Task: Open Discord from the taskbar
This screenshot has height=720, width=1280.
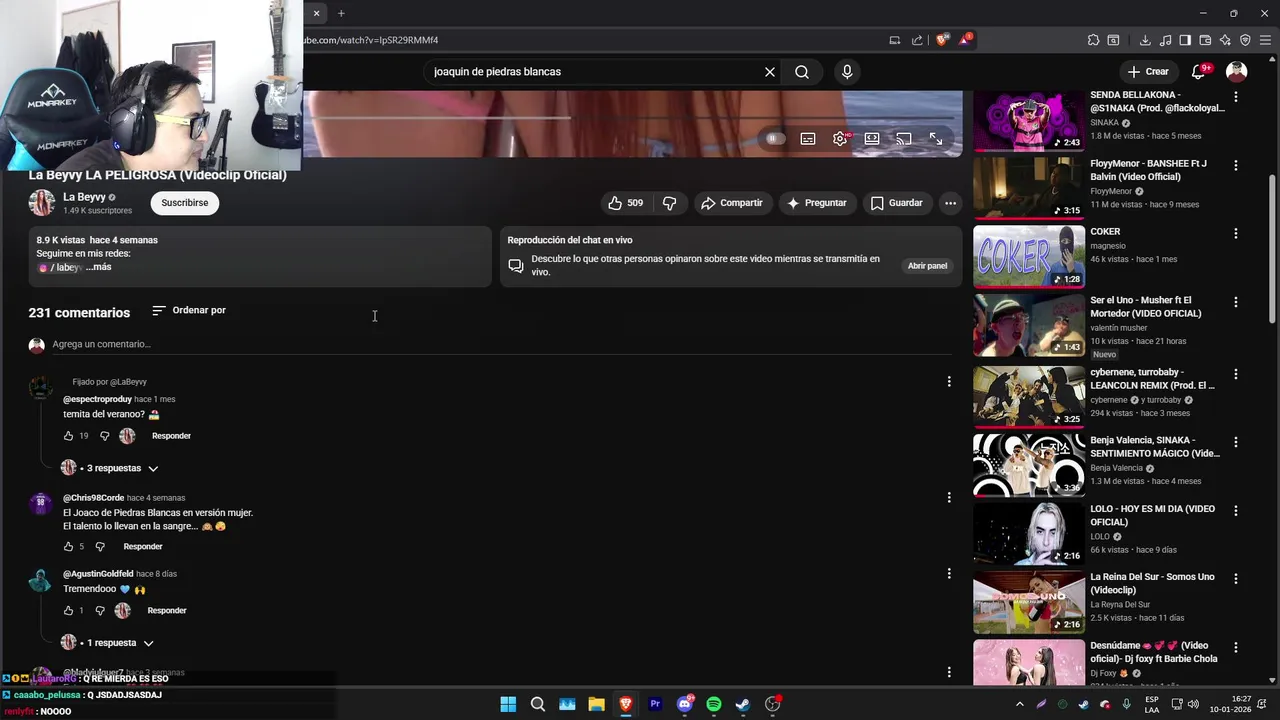Action: click(x=685, y=704)
